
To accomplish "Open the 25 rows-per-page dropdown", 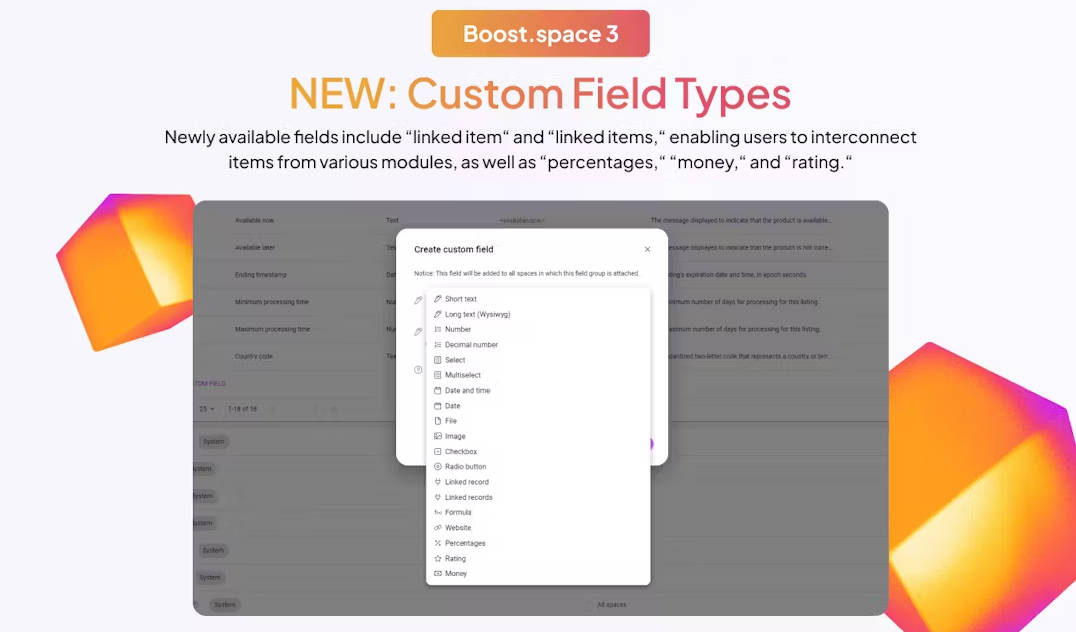I will 206,409.
